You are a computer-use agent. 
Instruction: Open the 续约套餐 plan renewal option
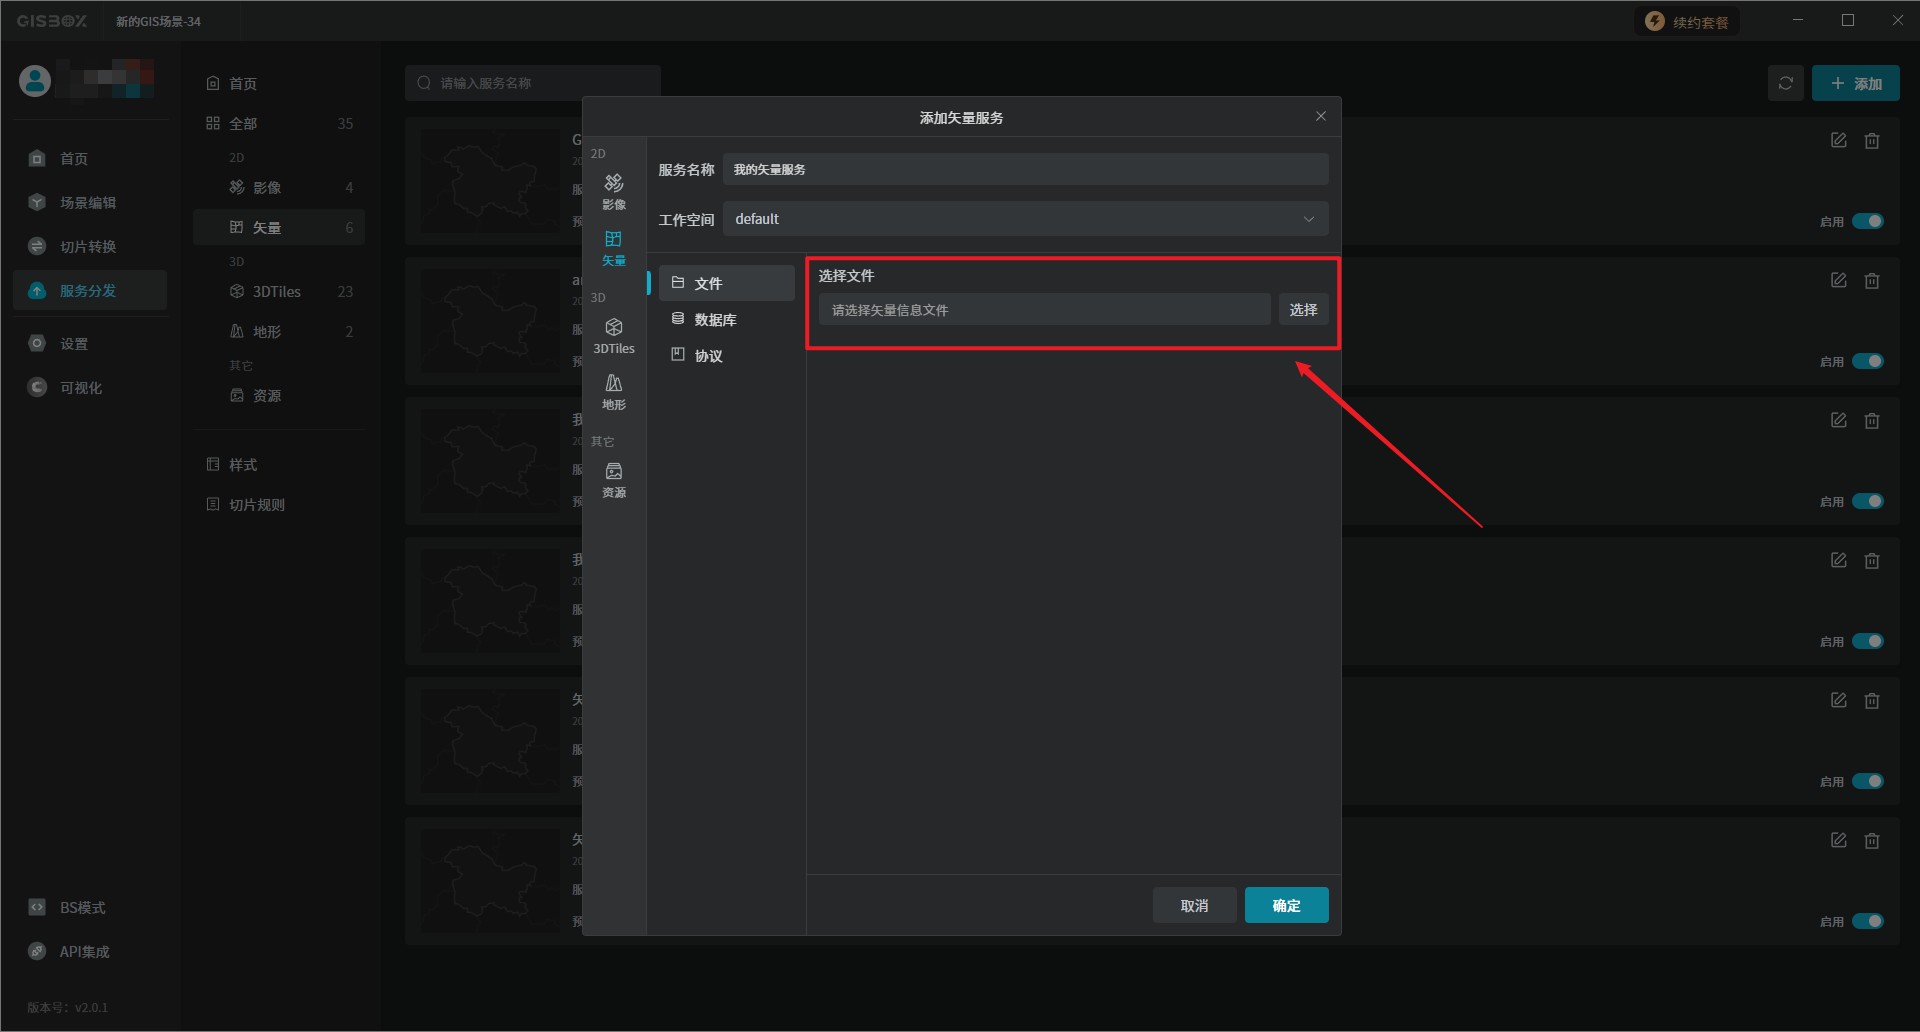pyautogui.click(x=1687, y=22)
